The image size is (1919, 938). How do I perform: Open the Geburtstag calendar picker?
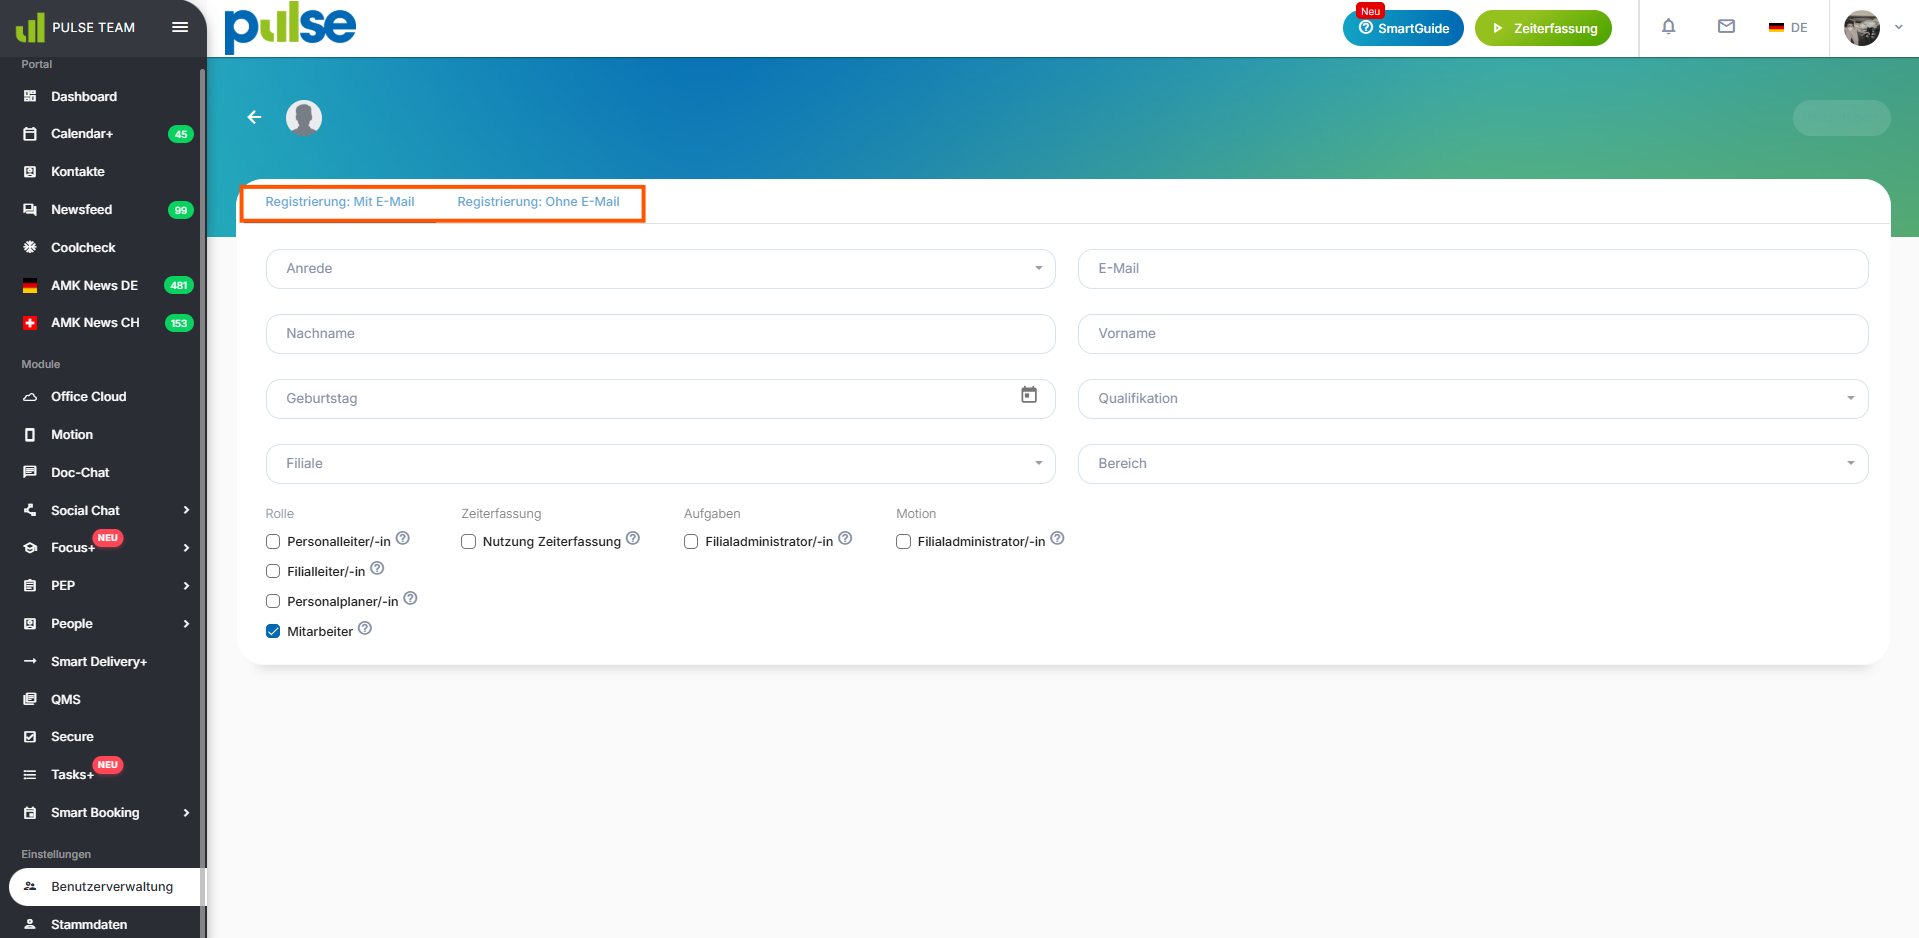coord(1029,395)
